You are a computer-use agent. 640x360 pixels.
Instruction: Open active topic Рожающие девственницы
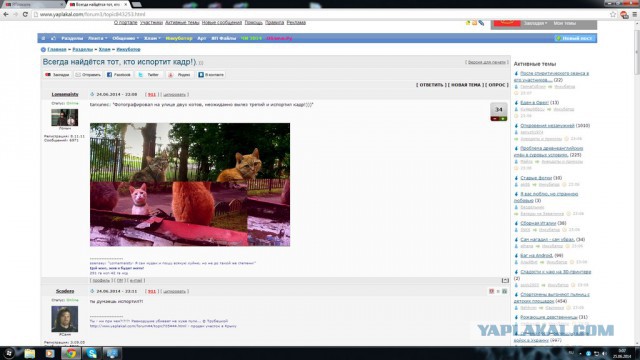pos(549,317)
